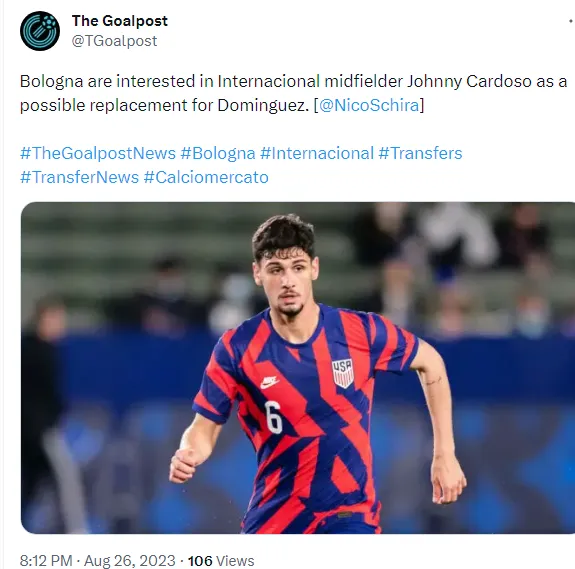This screenshot has height=569, width=575.
Task: Open the Aug 26, 2023 date link
Action: pos(130,561)
